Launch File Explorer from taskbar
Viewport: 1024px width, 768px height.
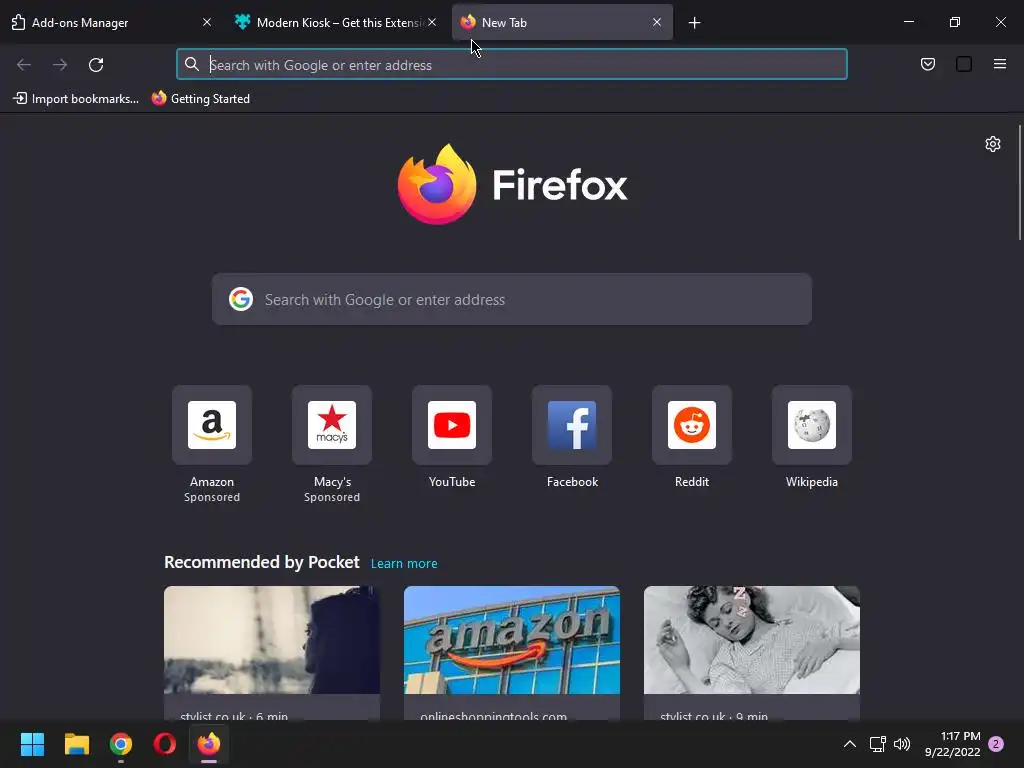coord(76,744)
